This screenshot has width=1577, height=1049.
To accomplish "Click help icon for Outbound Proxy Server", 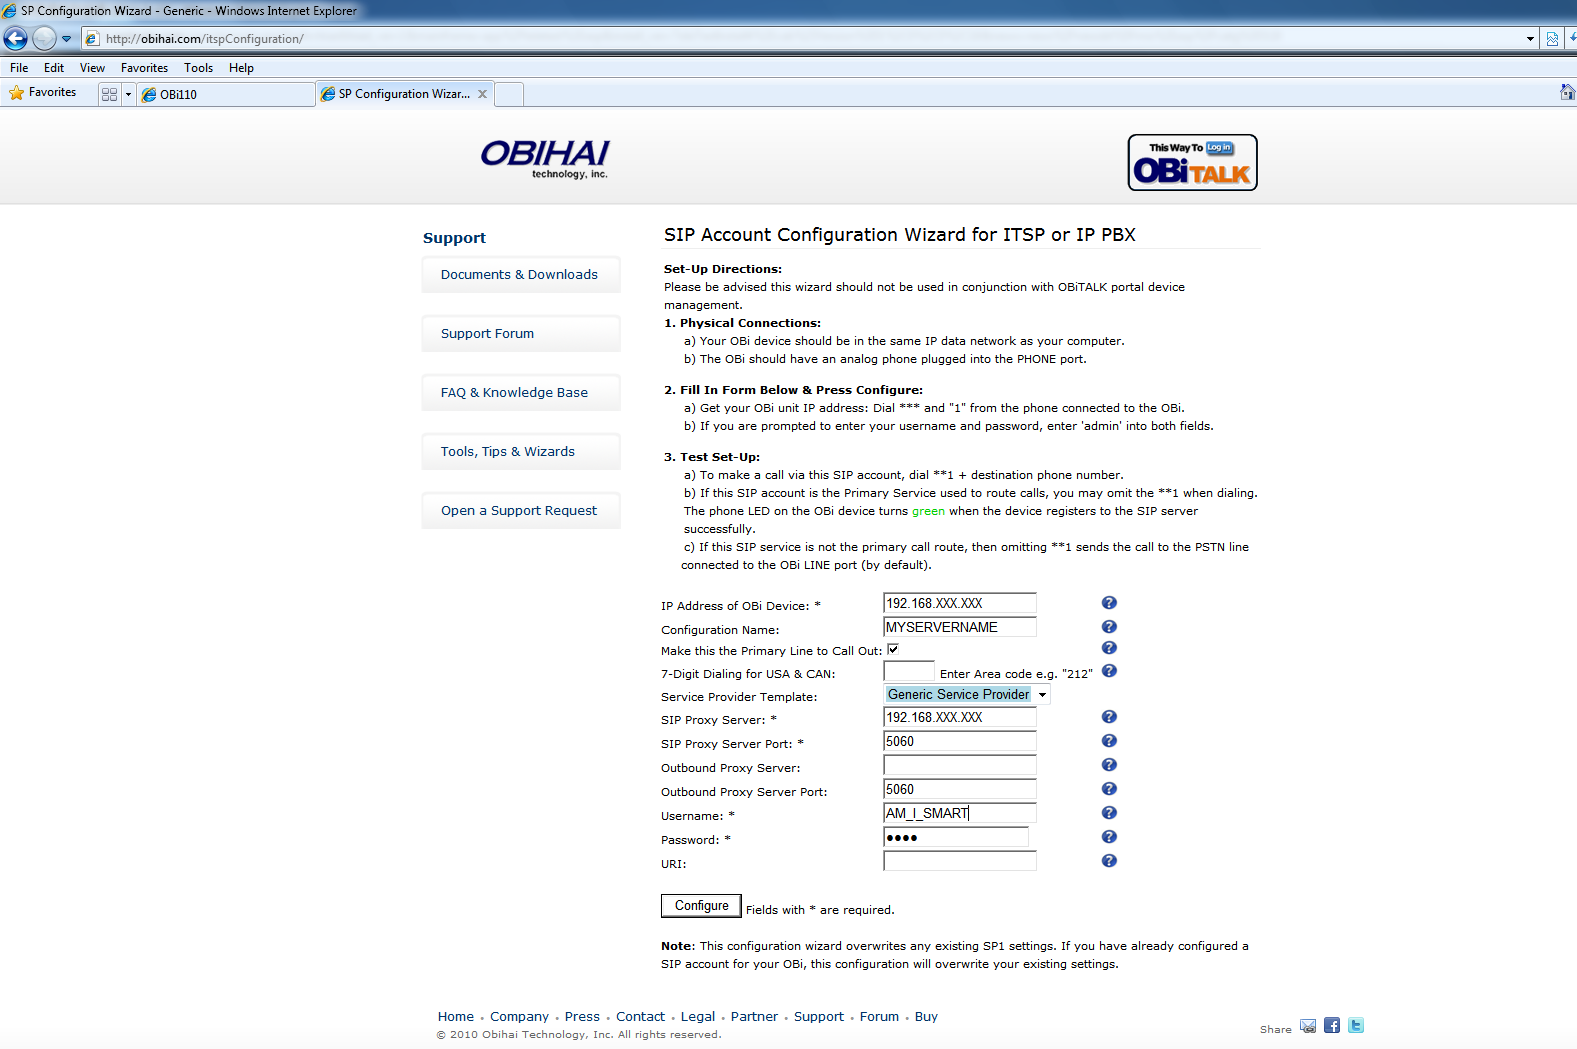I will (x=1109, y=765).
